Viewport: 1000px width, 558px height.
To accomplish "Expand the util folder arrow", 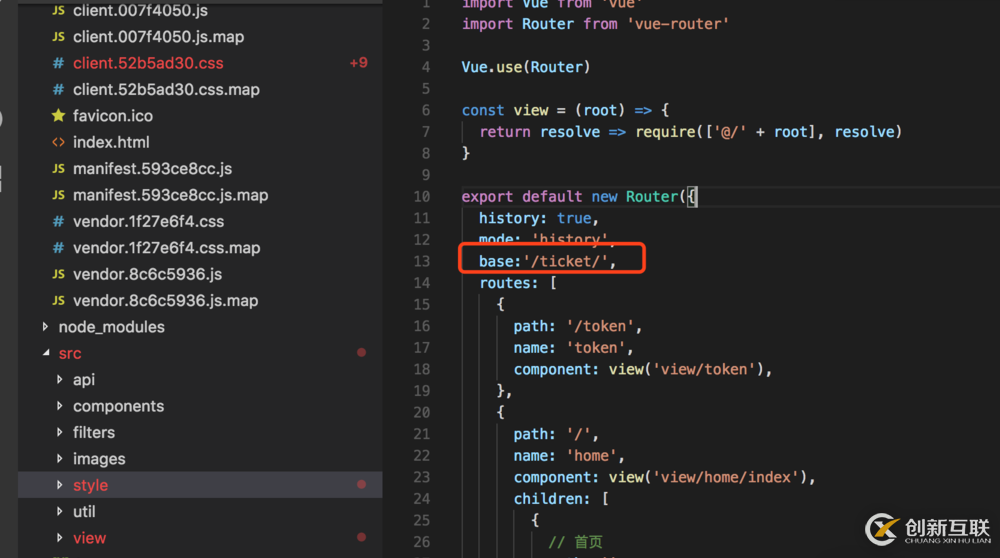I will (59, 511).
